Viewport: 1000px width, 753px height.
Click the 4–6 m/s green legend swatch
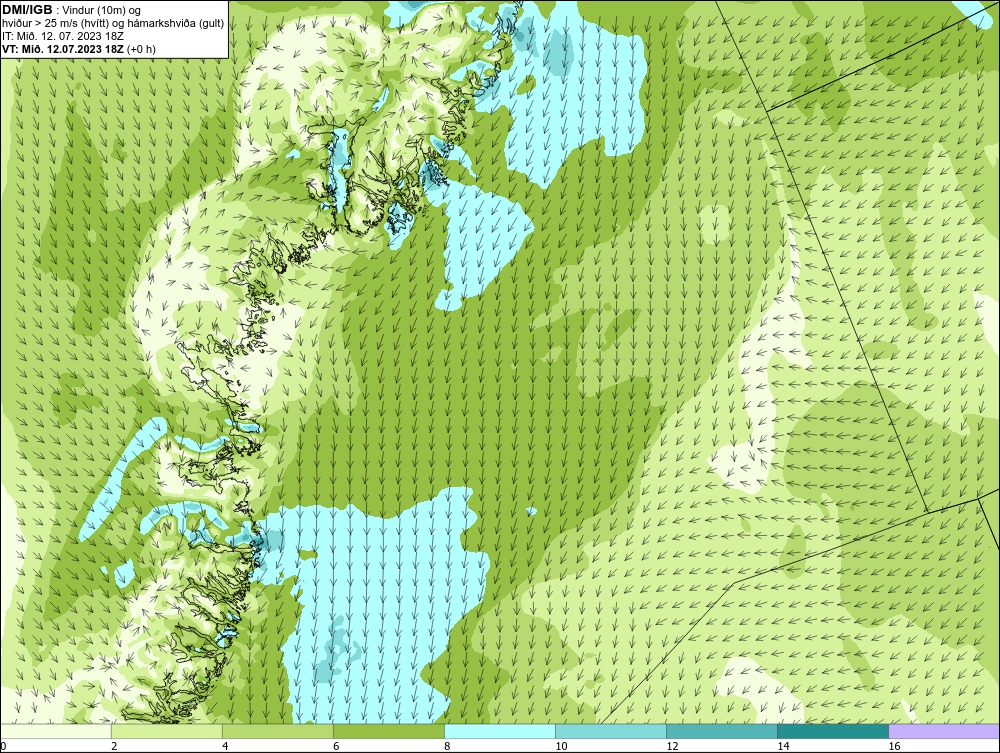tap(278, 731)
